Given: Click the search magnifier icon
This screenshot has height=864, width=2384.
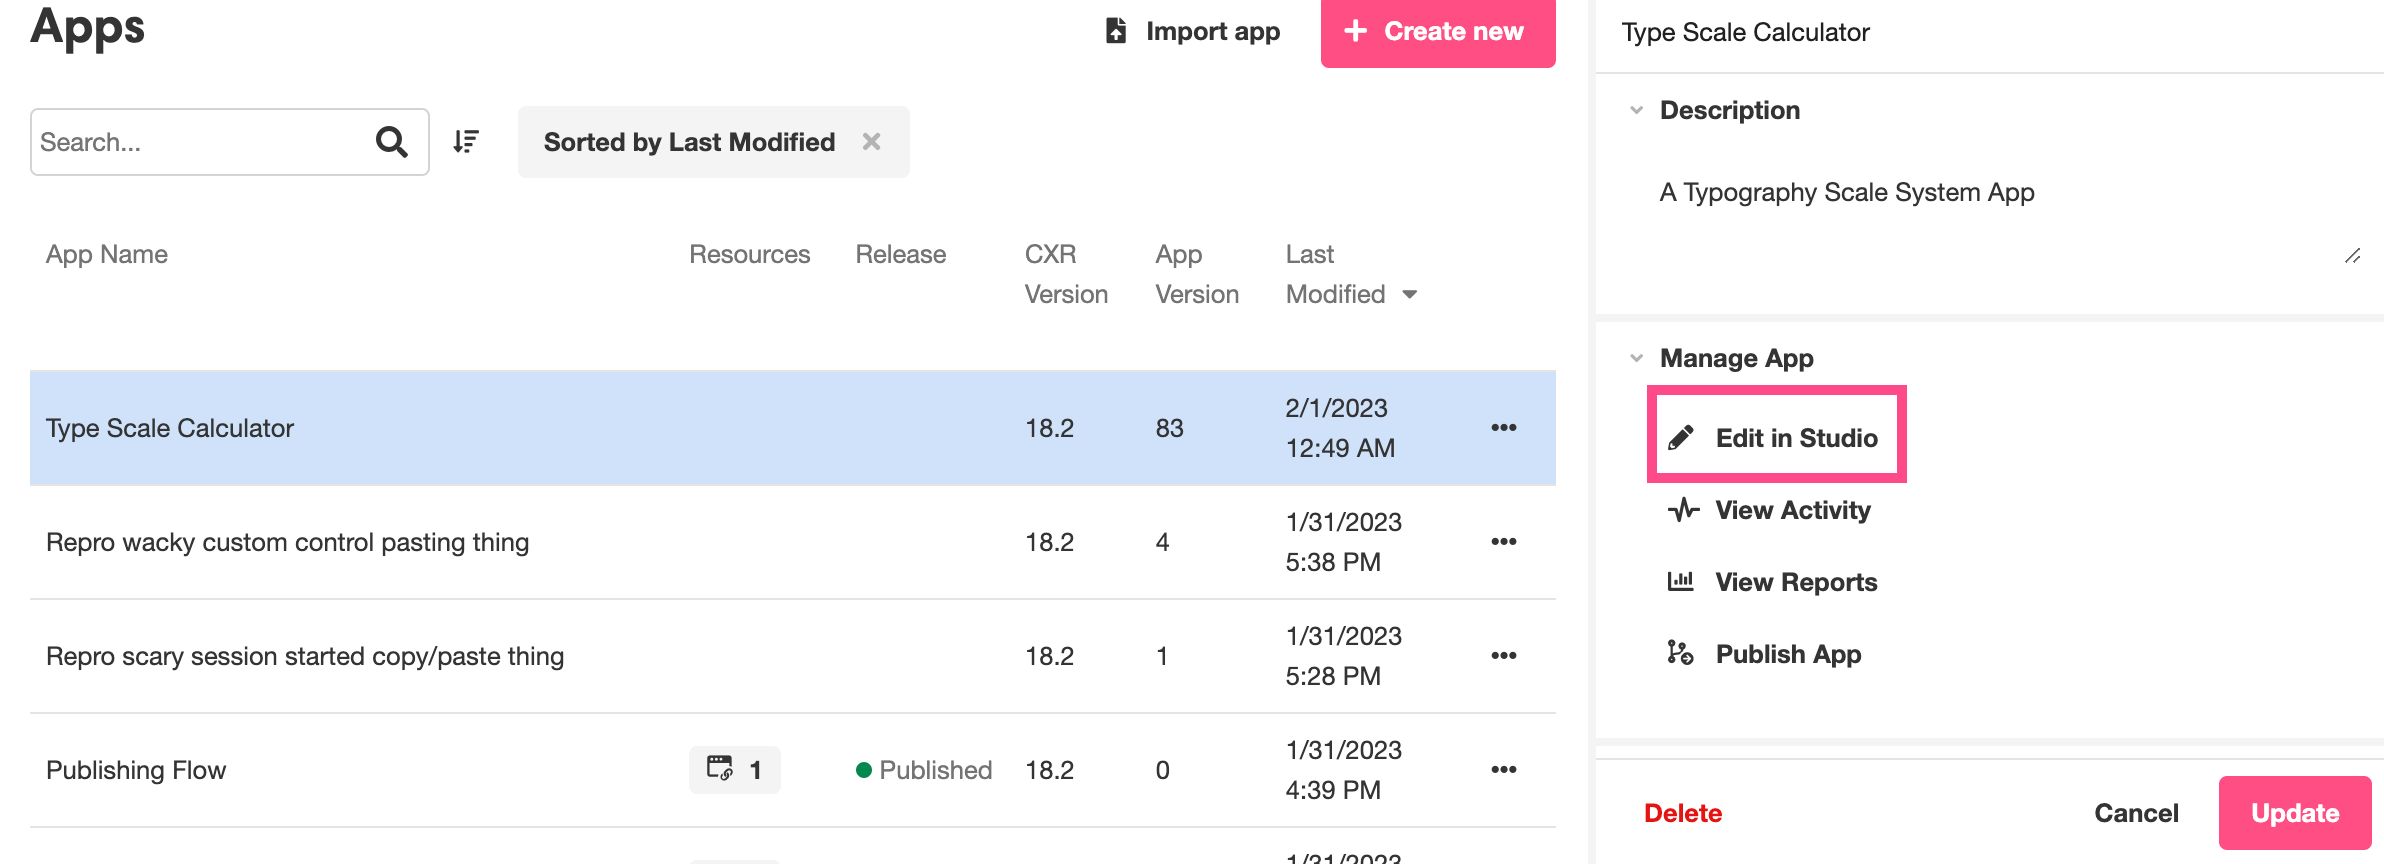Looking at the screenshot, I should click(x=391, y=142).
